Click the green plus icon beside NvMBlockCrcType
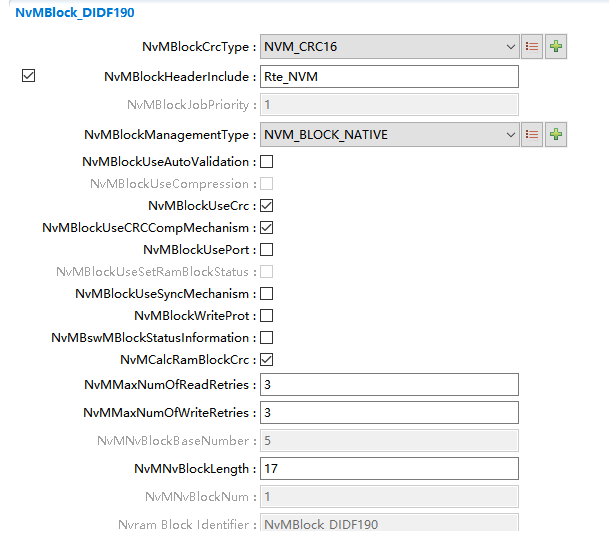 click(x=556, y=47)
